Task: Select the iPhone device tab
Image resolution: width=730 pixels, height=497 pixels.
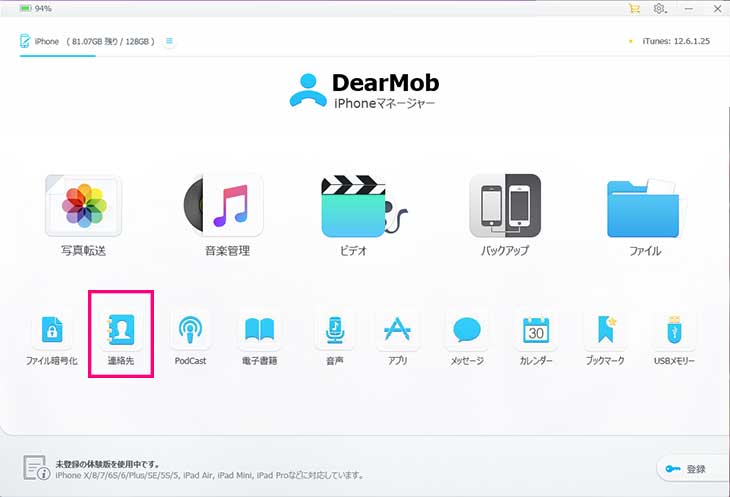Action: tap(87, 41)
